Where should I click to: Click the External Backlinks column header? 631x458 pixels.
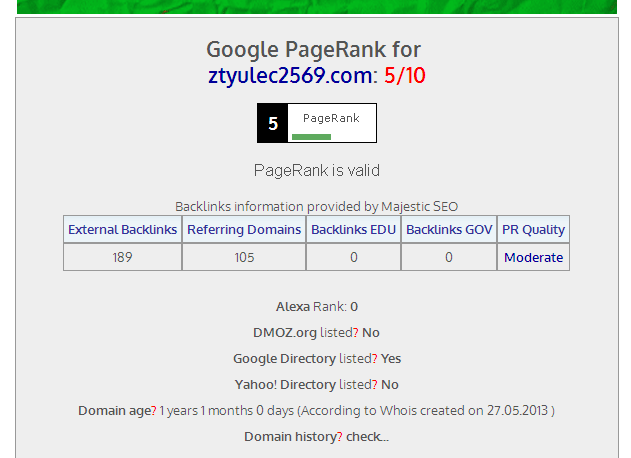pyautogui.click(x=122, y=229)
